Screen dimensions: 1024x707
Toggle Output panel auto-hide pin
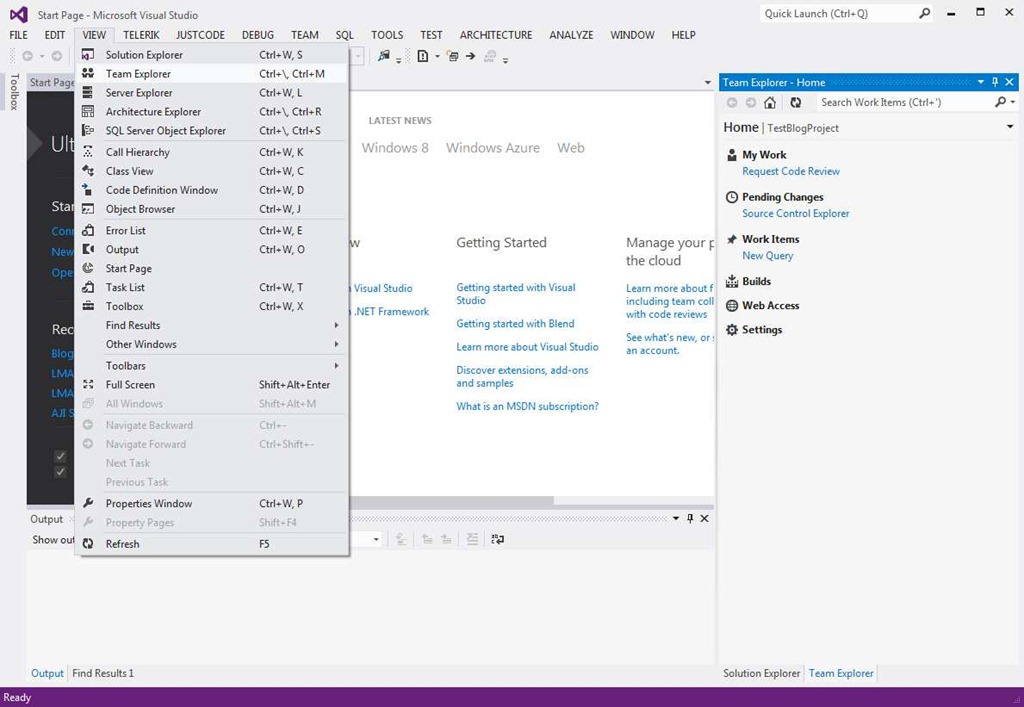click(x=690, y=518)
